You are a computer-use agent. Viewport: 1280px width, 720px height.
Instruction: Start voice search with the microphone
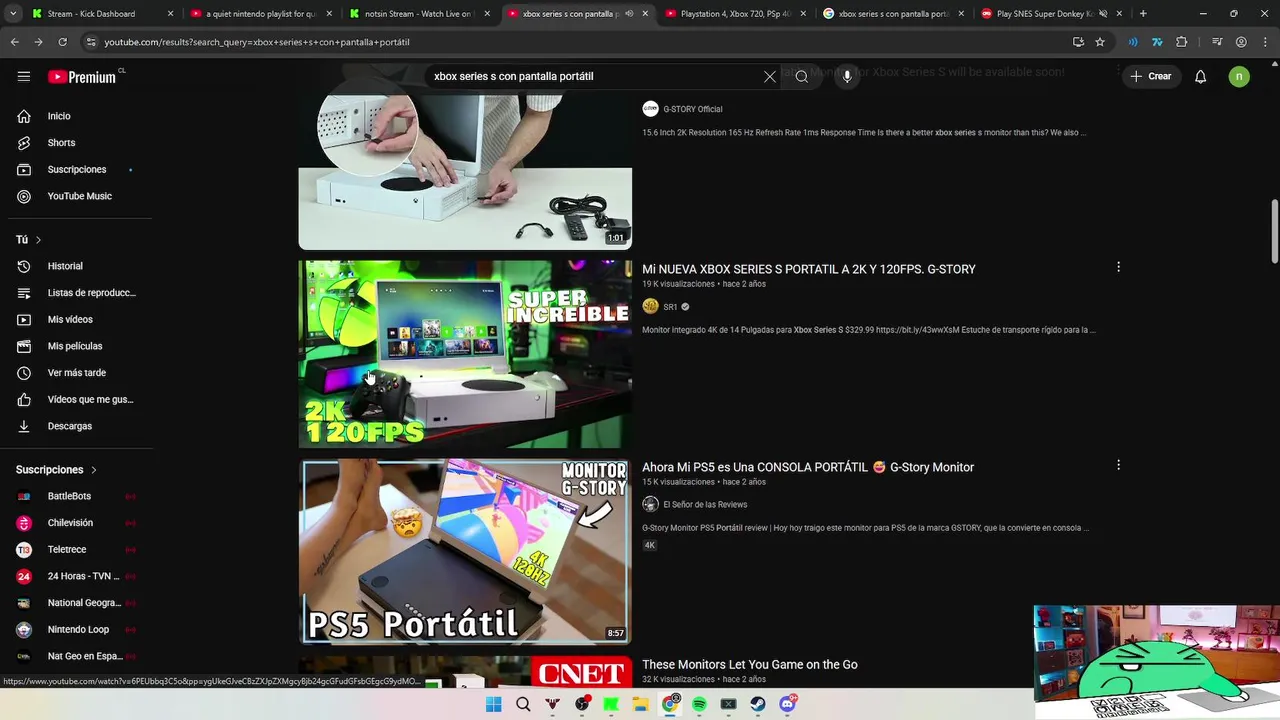[847, 76]
